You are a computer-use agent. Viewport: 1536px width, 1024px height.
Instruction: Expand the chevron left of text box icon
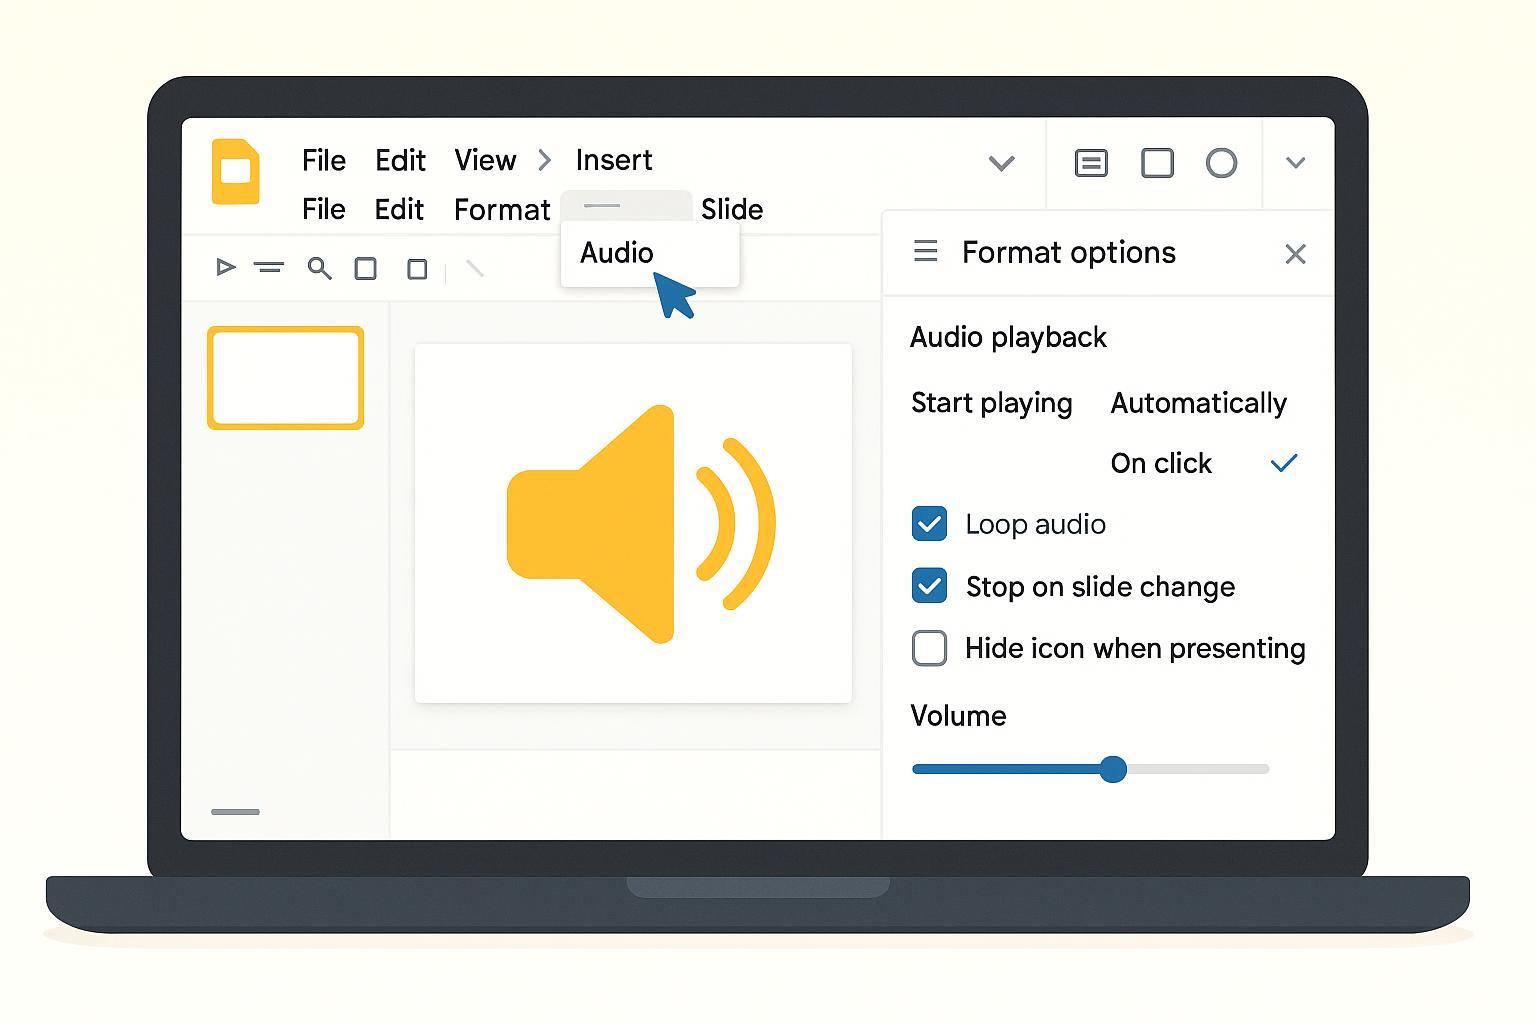pyautogui.click(x=1001, y=163)
